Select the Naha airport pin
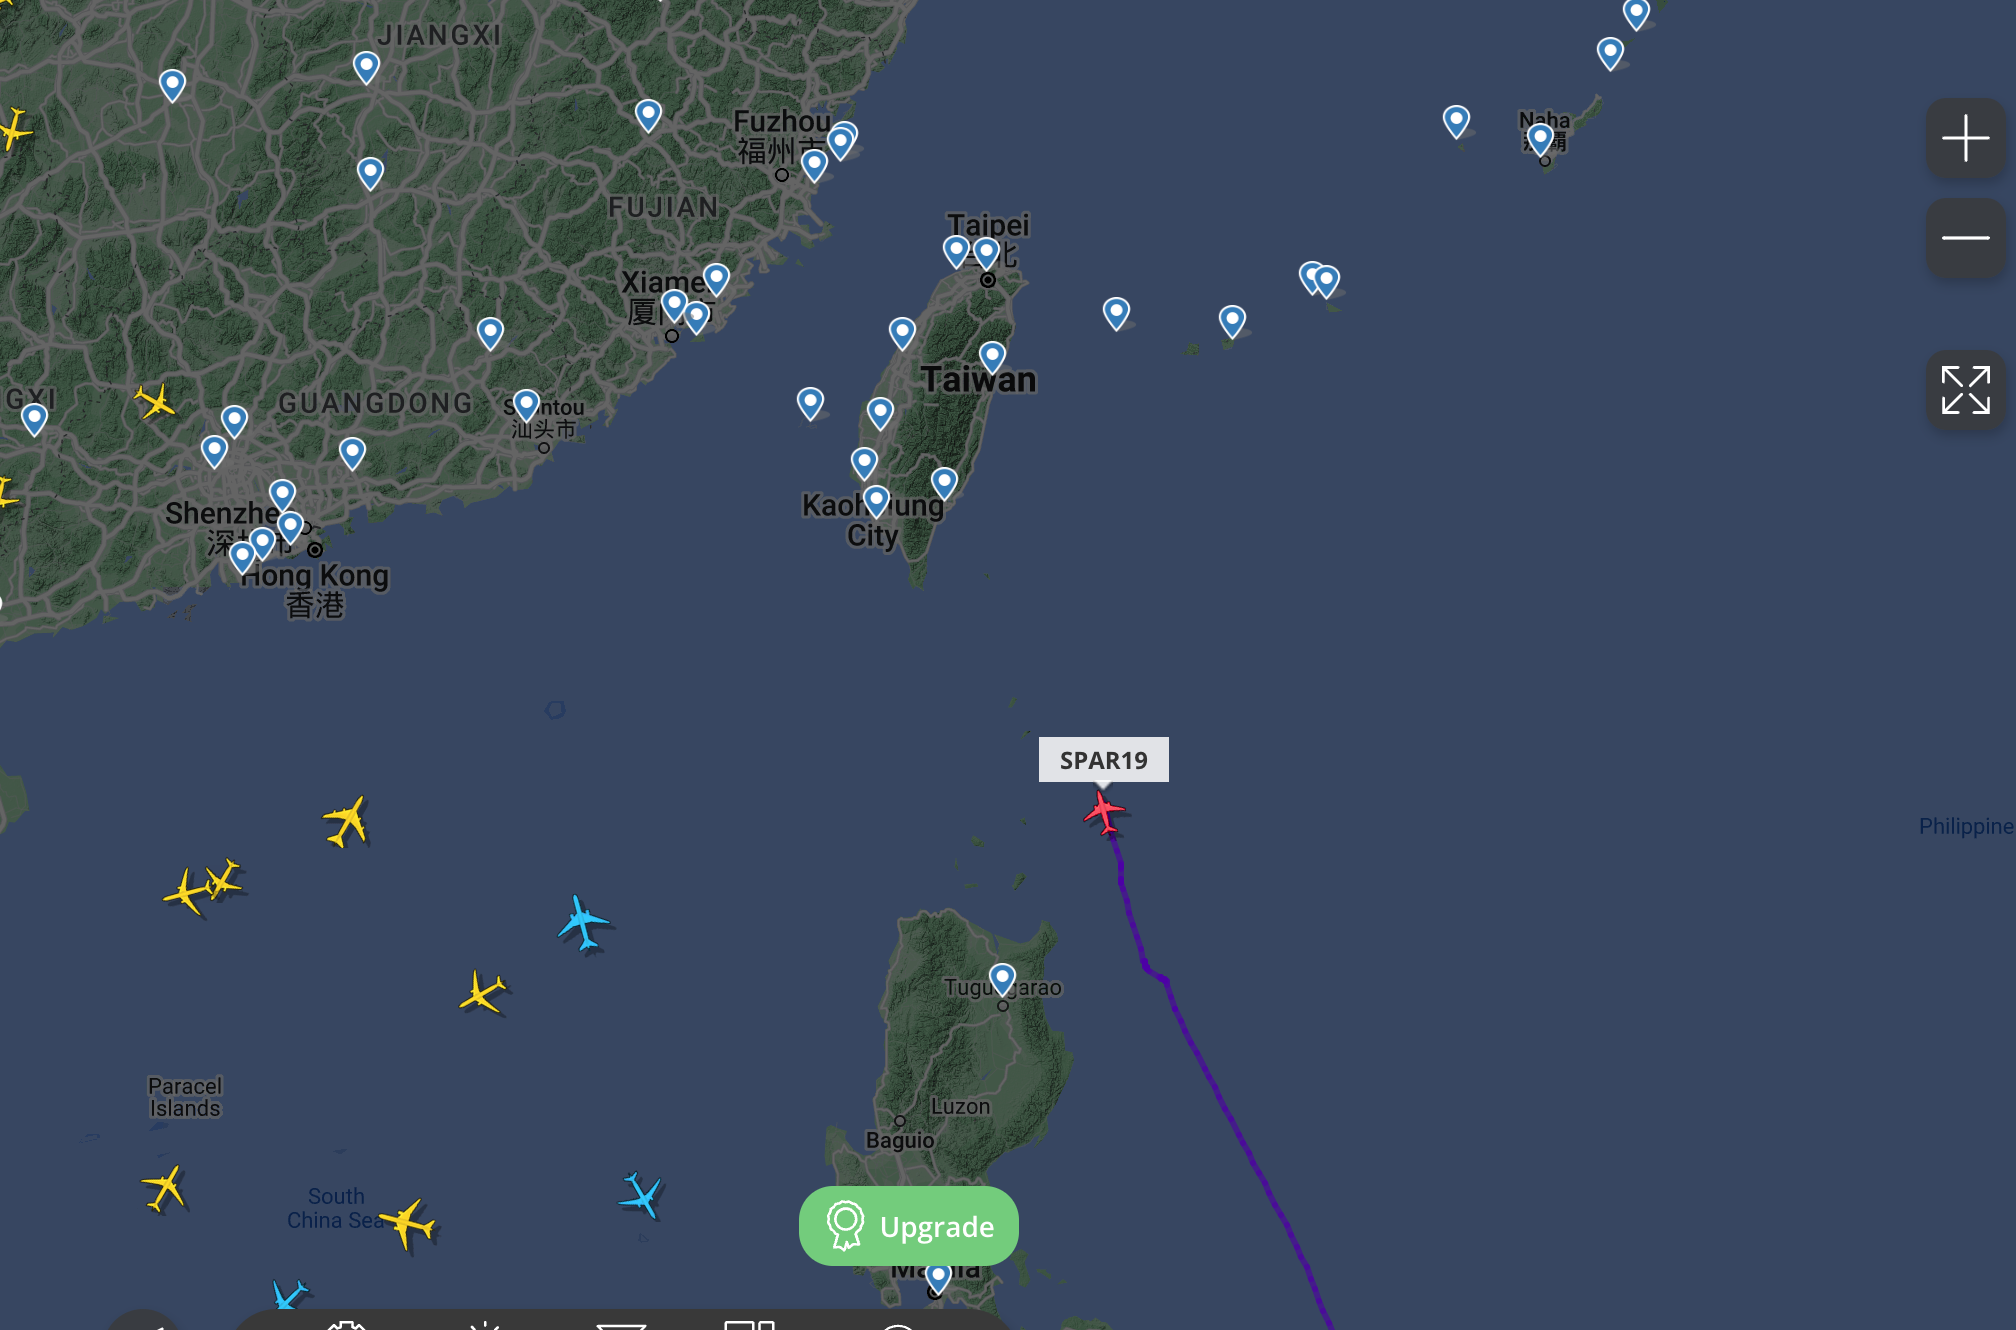Viewport: 2016px width, 1330px height. [1540, 137]
